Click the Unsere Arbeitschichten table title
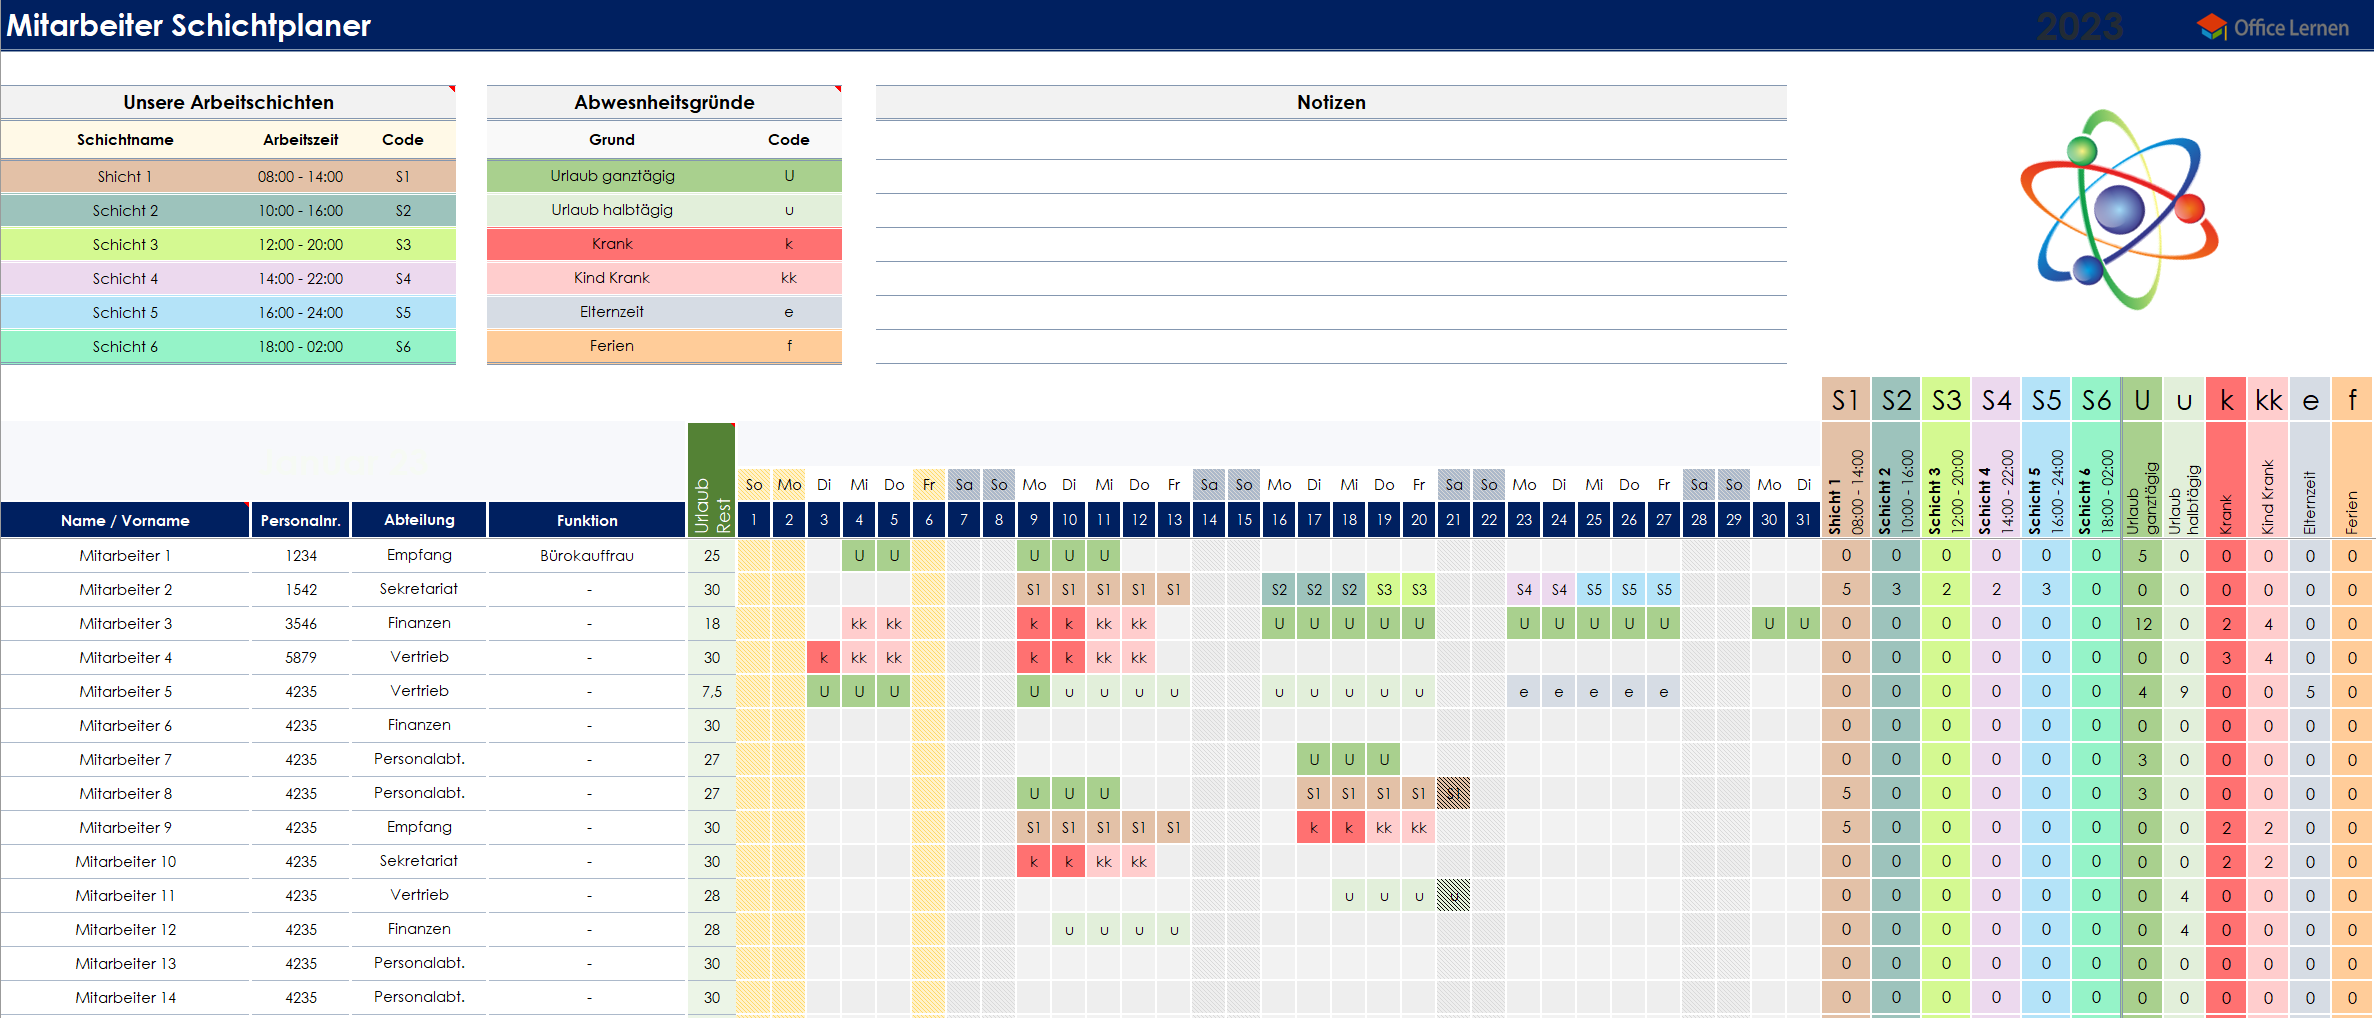This screenshot has width=2376, height=1018. coord(228,102)
